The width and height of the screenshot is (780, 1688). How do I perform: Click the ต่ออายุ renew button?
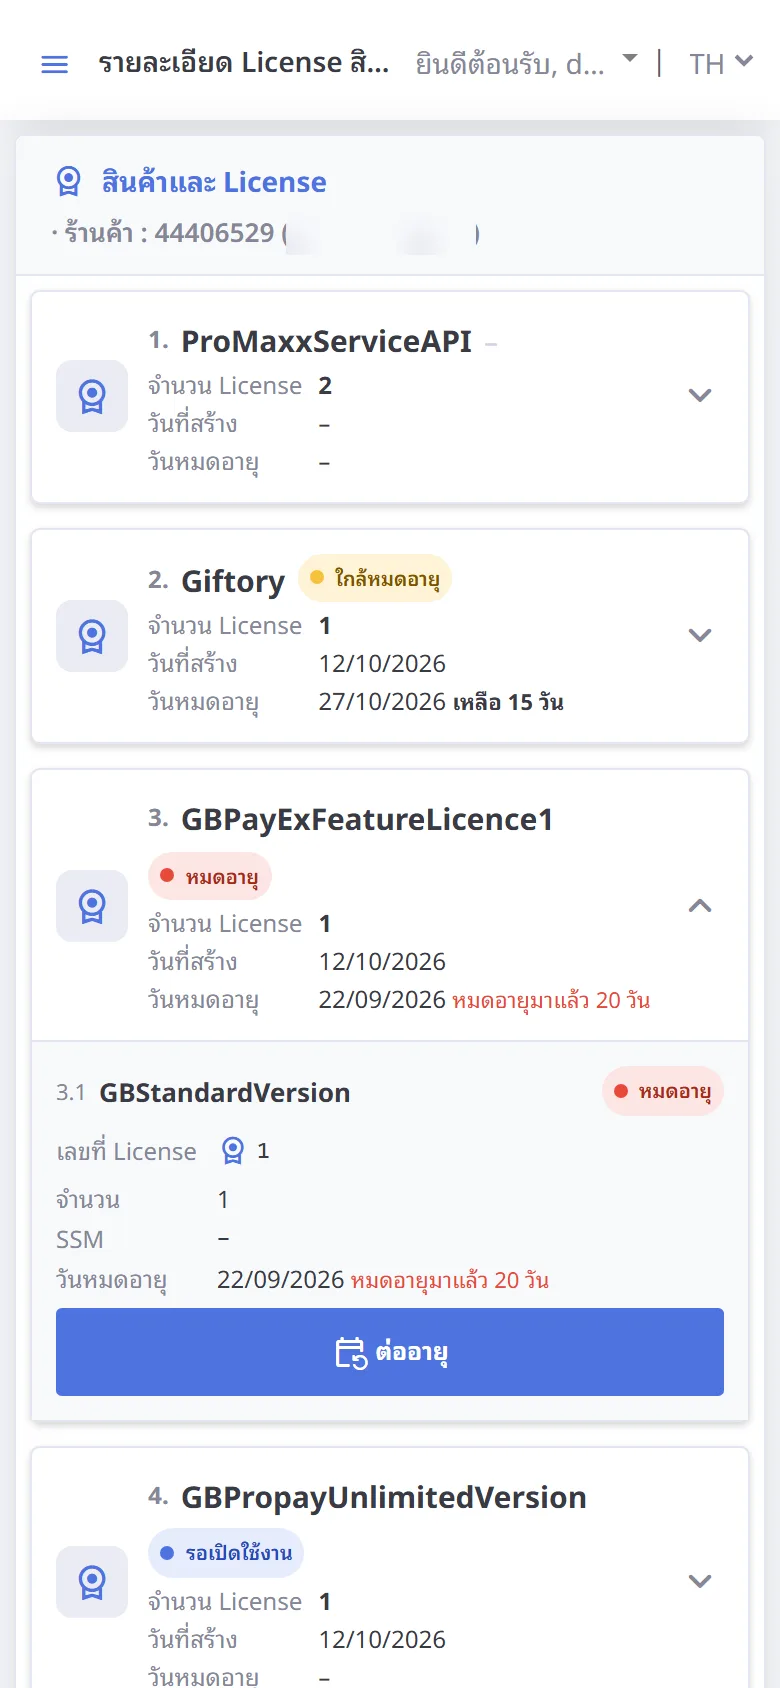coord(390,1352)
